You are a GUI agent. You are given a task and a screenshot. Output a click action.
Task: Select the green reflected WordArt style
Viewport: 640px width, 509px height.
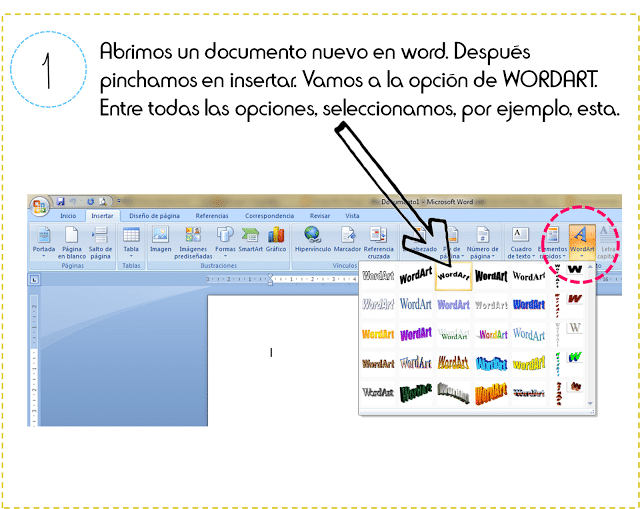click(x=453, y=334)
